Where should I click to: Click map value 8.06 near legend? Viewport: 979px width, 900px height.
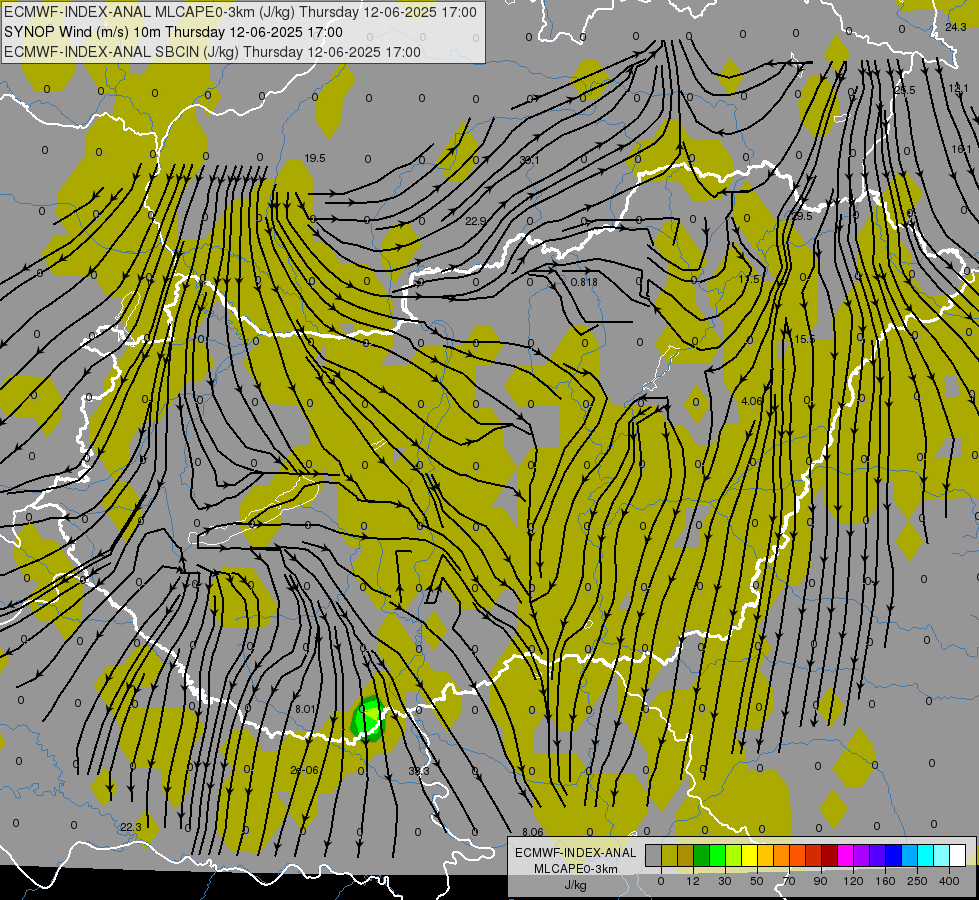[x=533, y=832]
